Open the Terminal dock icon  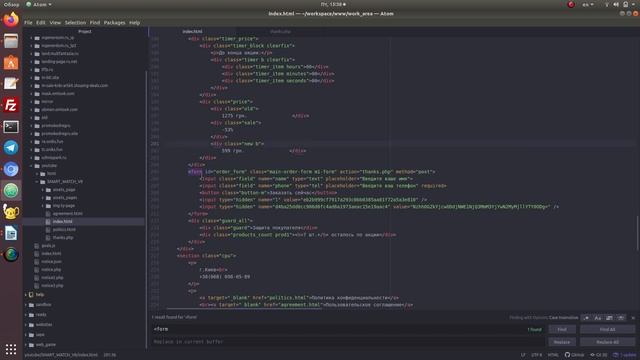(x=11, y=127)
